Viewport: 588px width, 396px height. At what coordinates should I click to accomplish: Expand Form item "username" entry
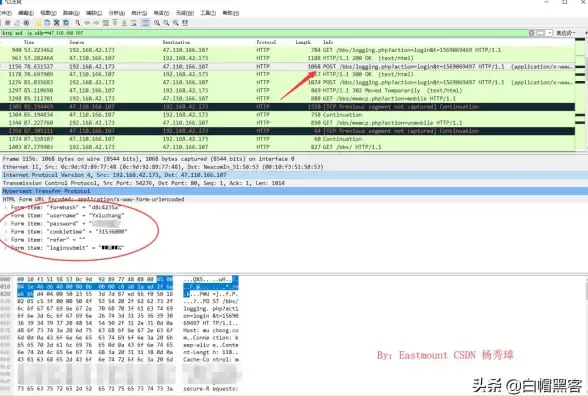click(6, 216)
